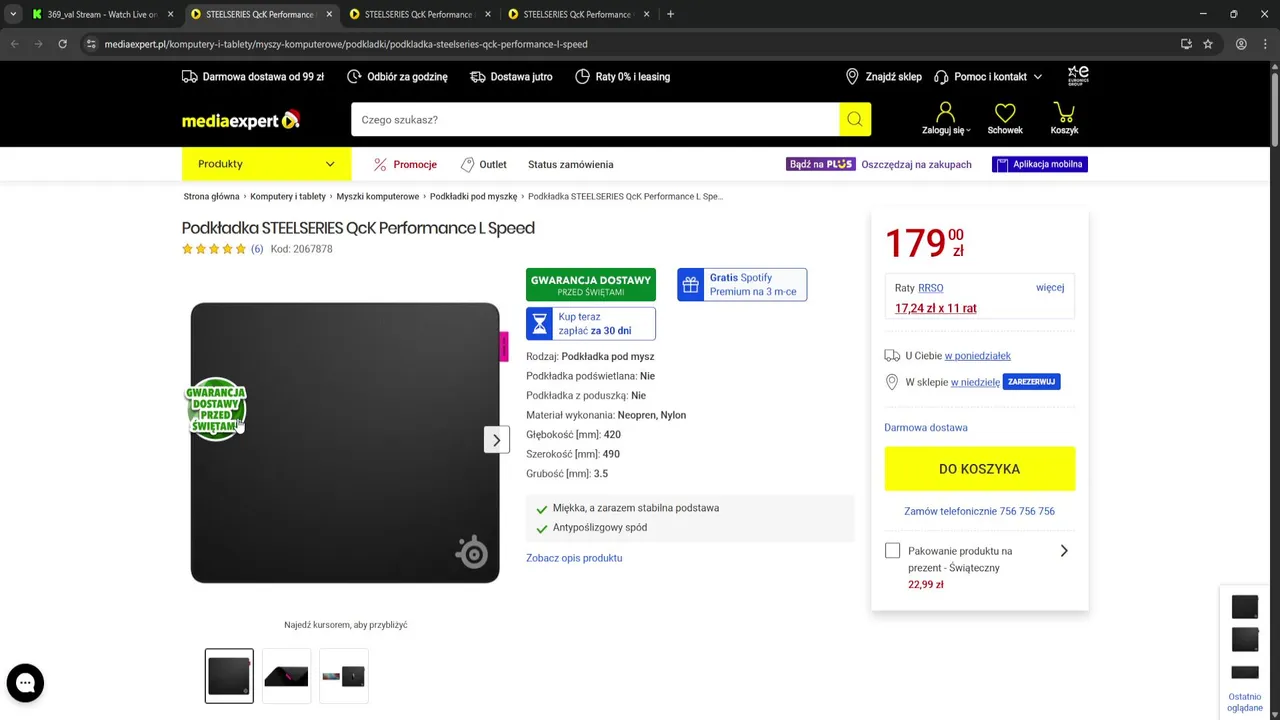Click the w niedzielę store pickup link
The image size is (1280, 720).
(x=975, y=382)
